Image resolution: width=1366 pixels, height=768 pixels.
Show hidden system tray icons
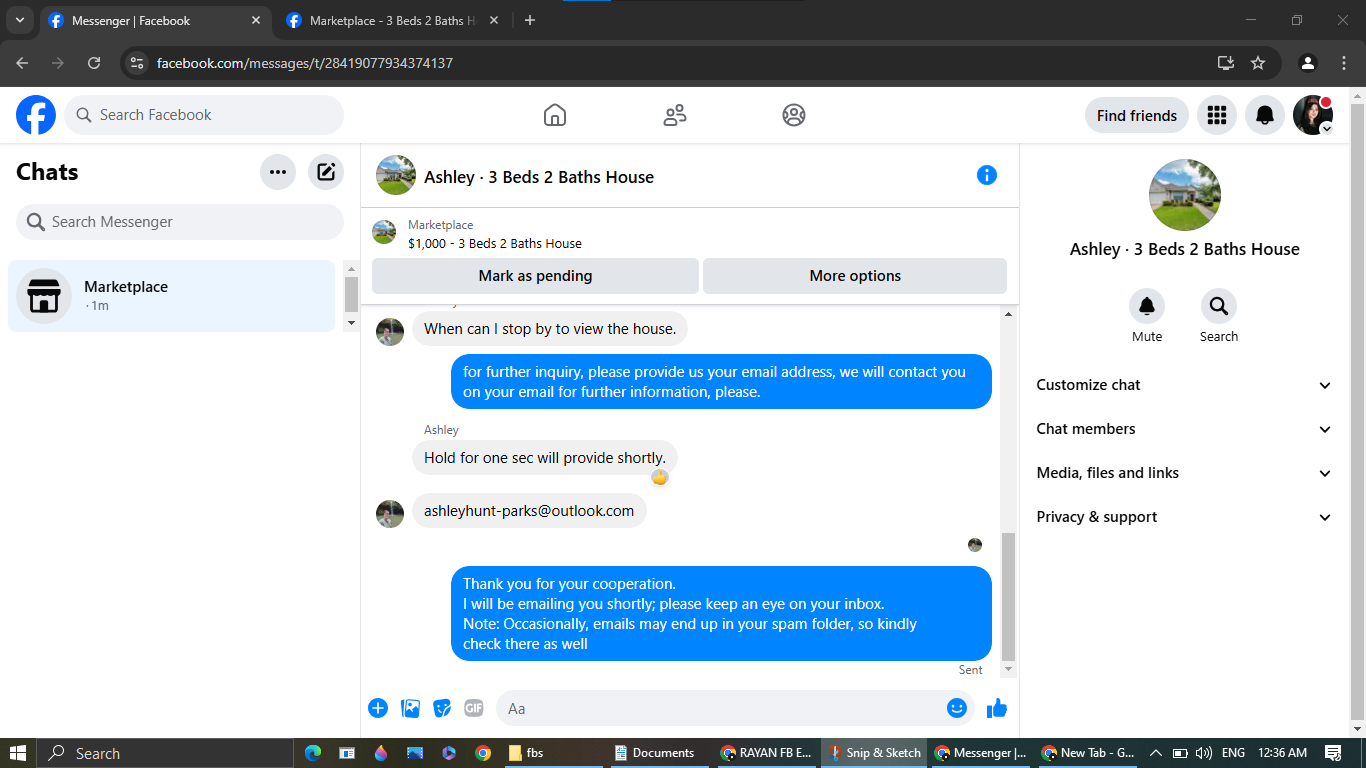pos(1156,753)
